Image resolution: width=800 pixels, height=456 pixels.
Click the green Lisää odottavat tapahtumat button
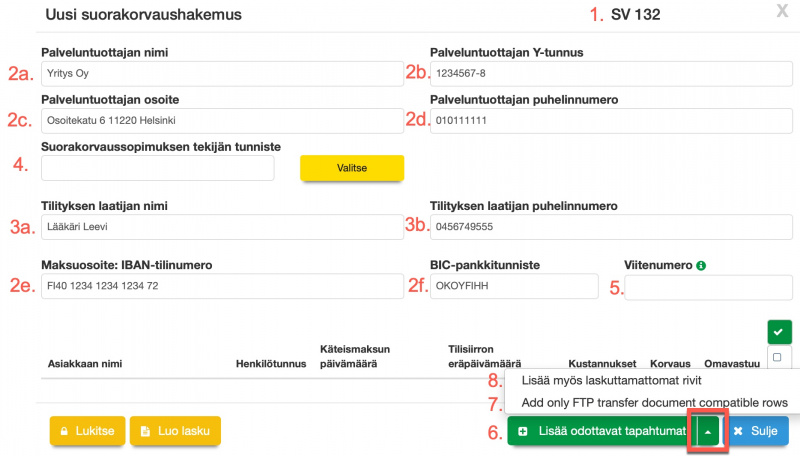[x=600, y=431]
